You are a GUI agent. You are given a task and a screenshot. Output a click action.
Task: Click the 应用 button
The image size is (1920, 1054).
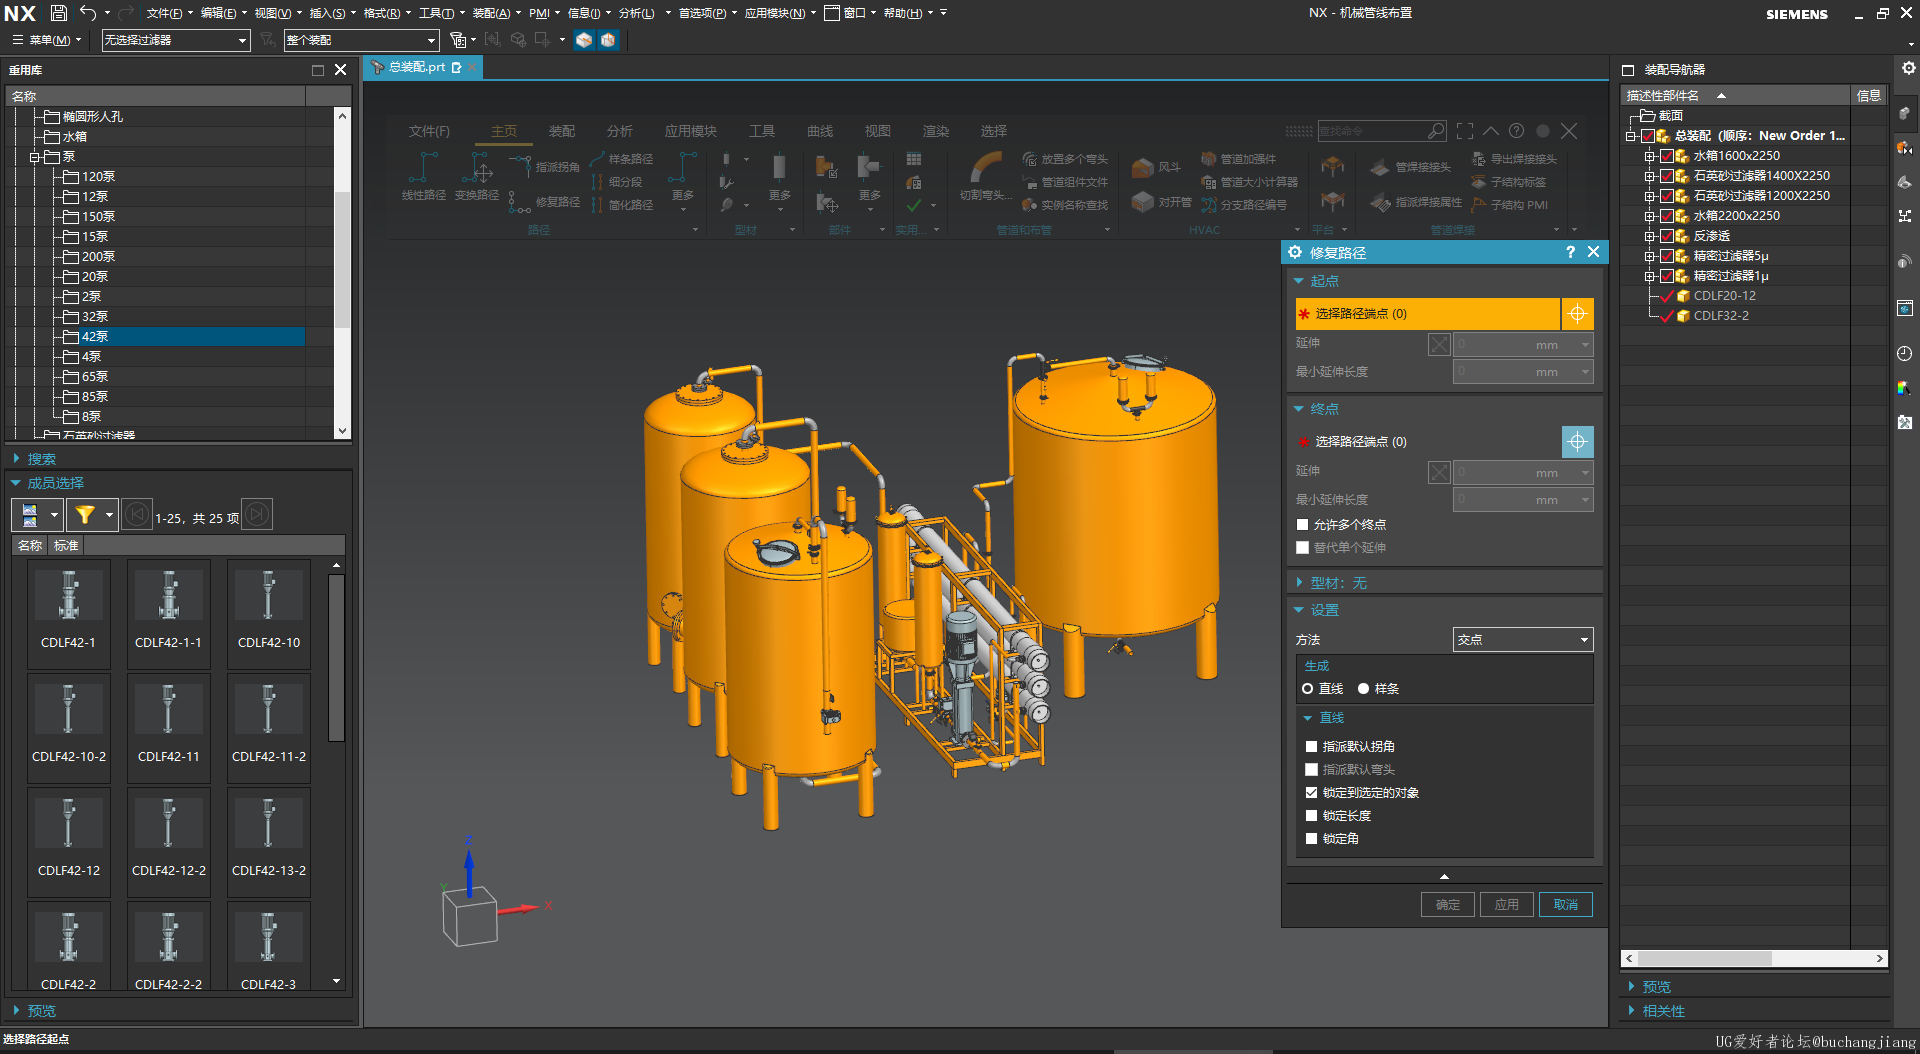[1507, 905]
